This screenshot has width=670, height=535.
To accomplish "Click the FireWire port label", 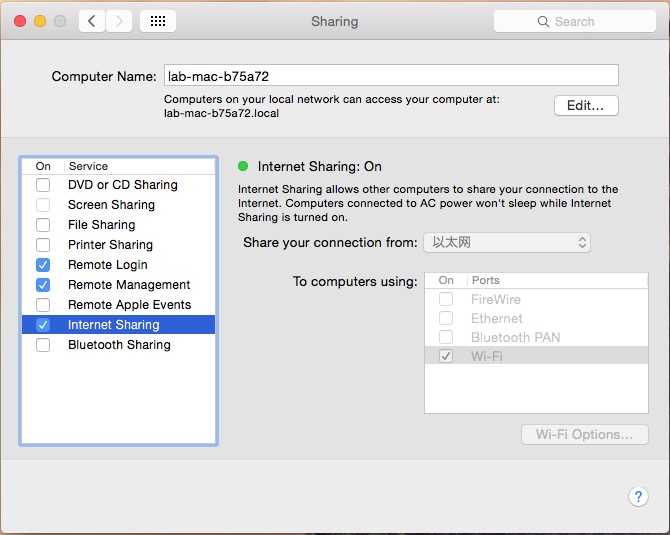I will 496,299.
